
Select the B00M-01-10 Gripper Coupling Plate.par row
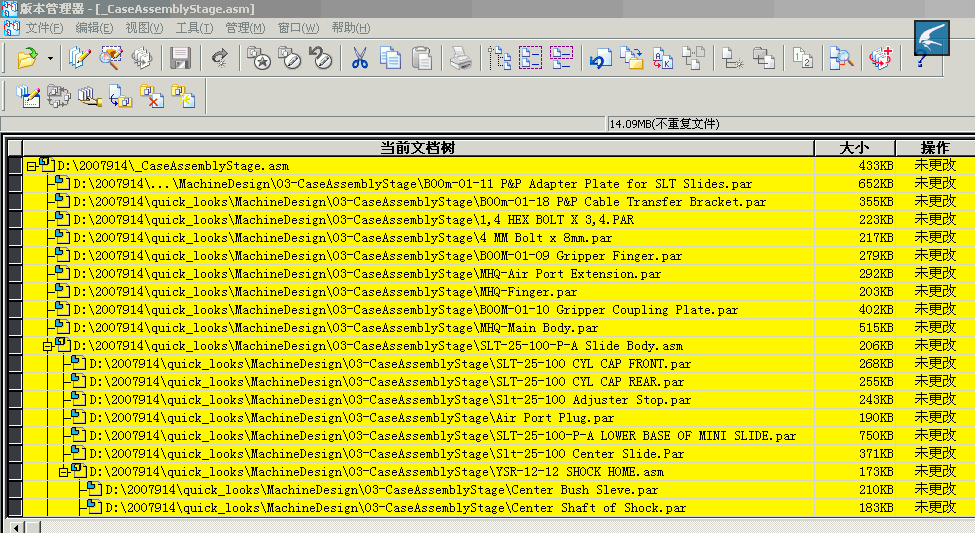tap(418, 310)
